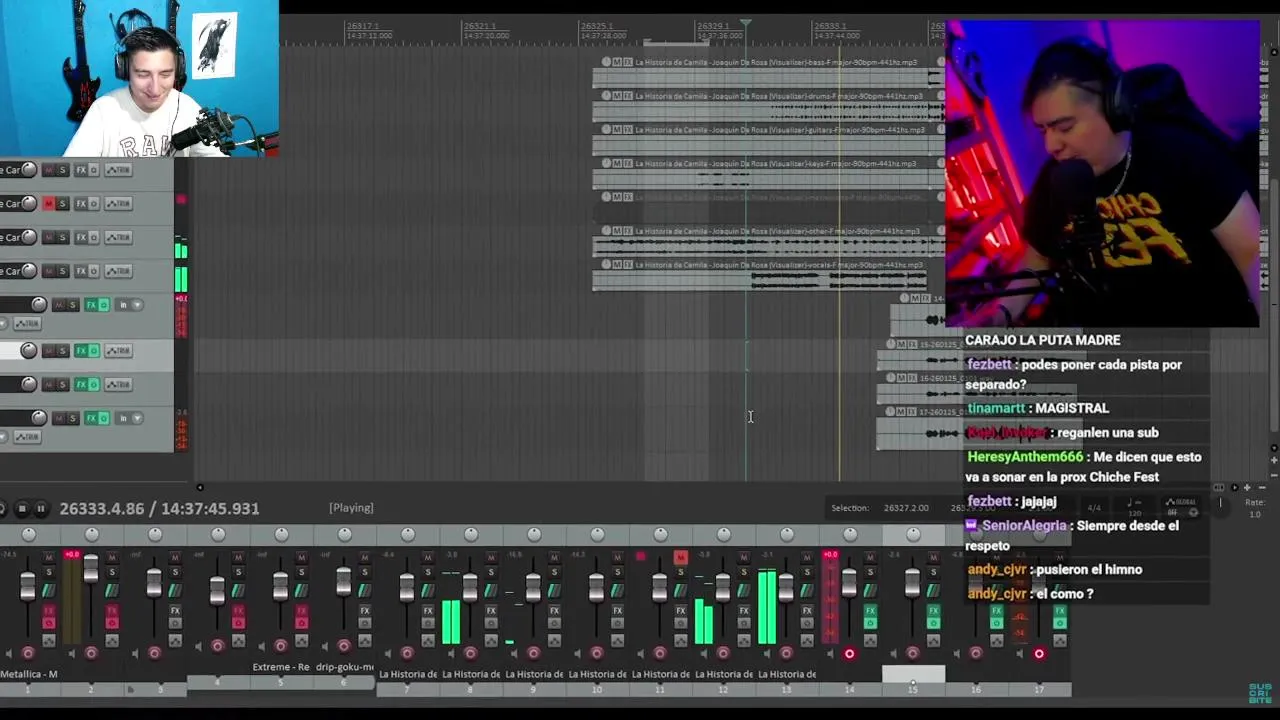Open FX chain on mixer channel 3
This screenshot has height=720, width=1280.
point(175,610)
